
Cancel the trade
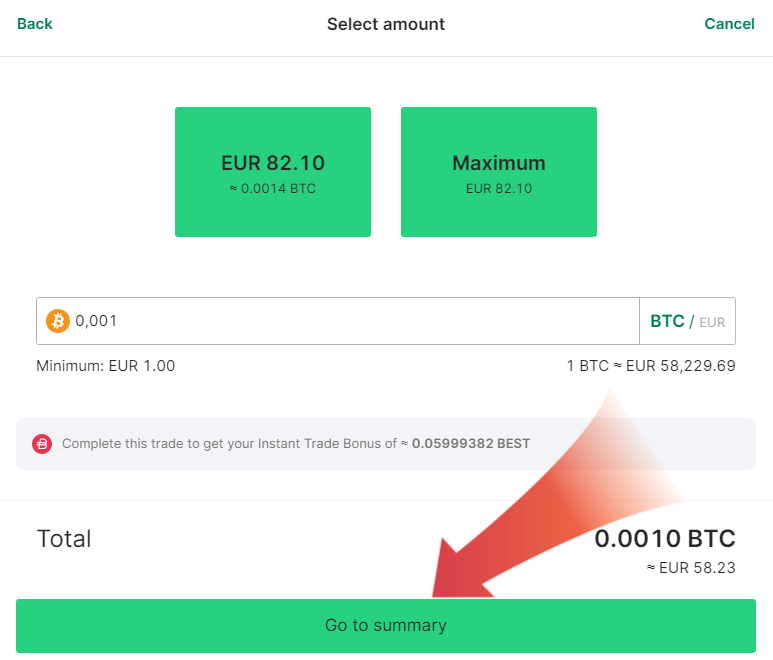[729, 24]
